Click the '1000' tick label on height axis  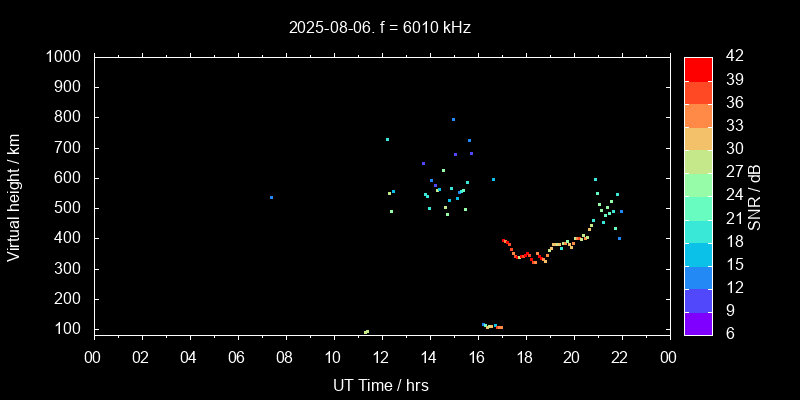pos(66,57)
